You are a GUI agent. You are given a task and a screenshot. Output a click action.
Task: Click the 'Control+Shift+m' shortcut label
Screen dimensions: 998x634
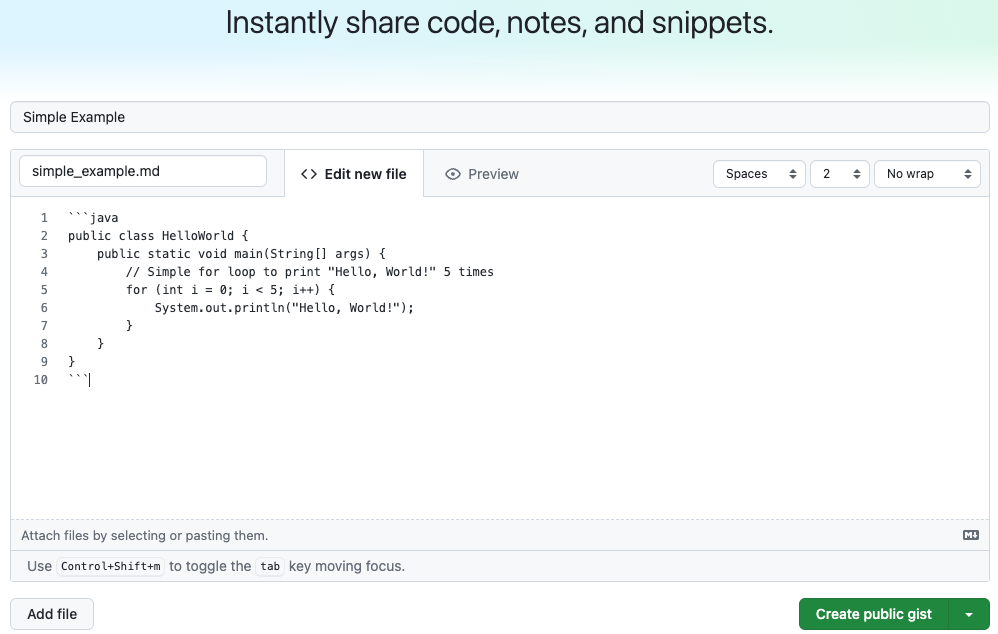coord(111,566)
